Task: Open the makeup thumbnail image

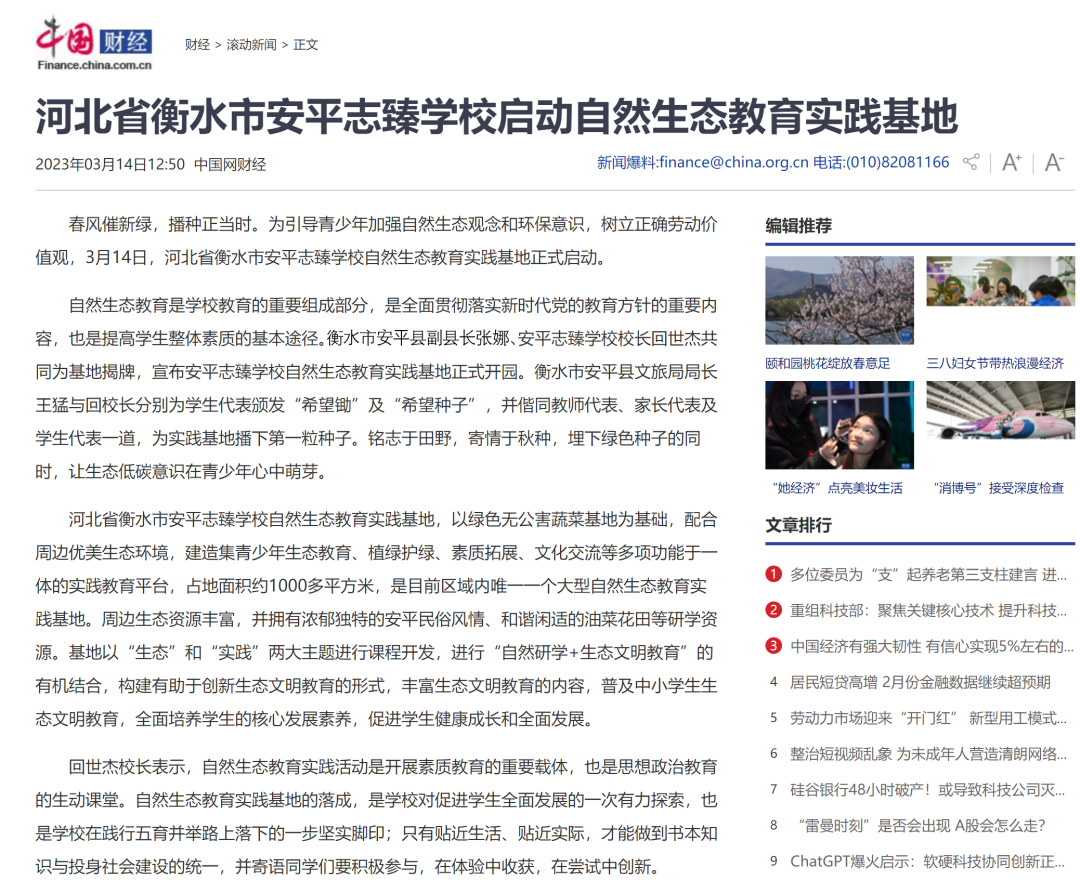Action: 839,425
